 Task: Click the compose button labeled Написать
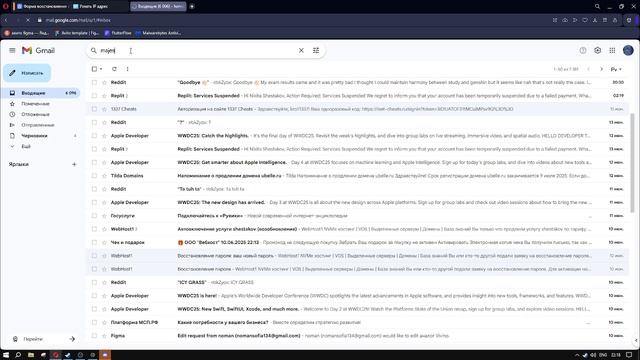[27, 73]
